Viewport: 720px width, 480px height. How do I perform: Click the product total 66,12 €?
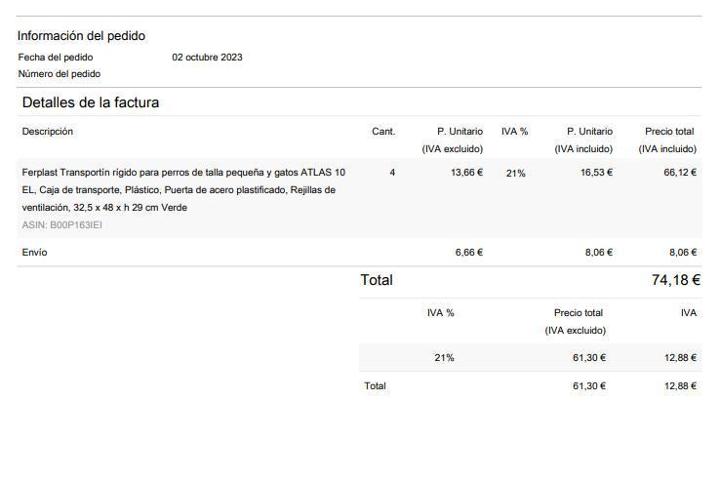point(680,173)
